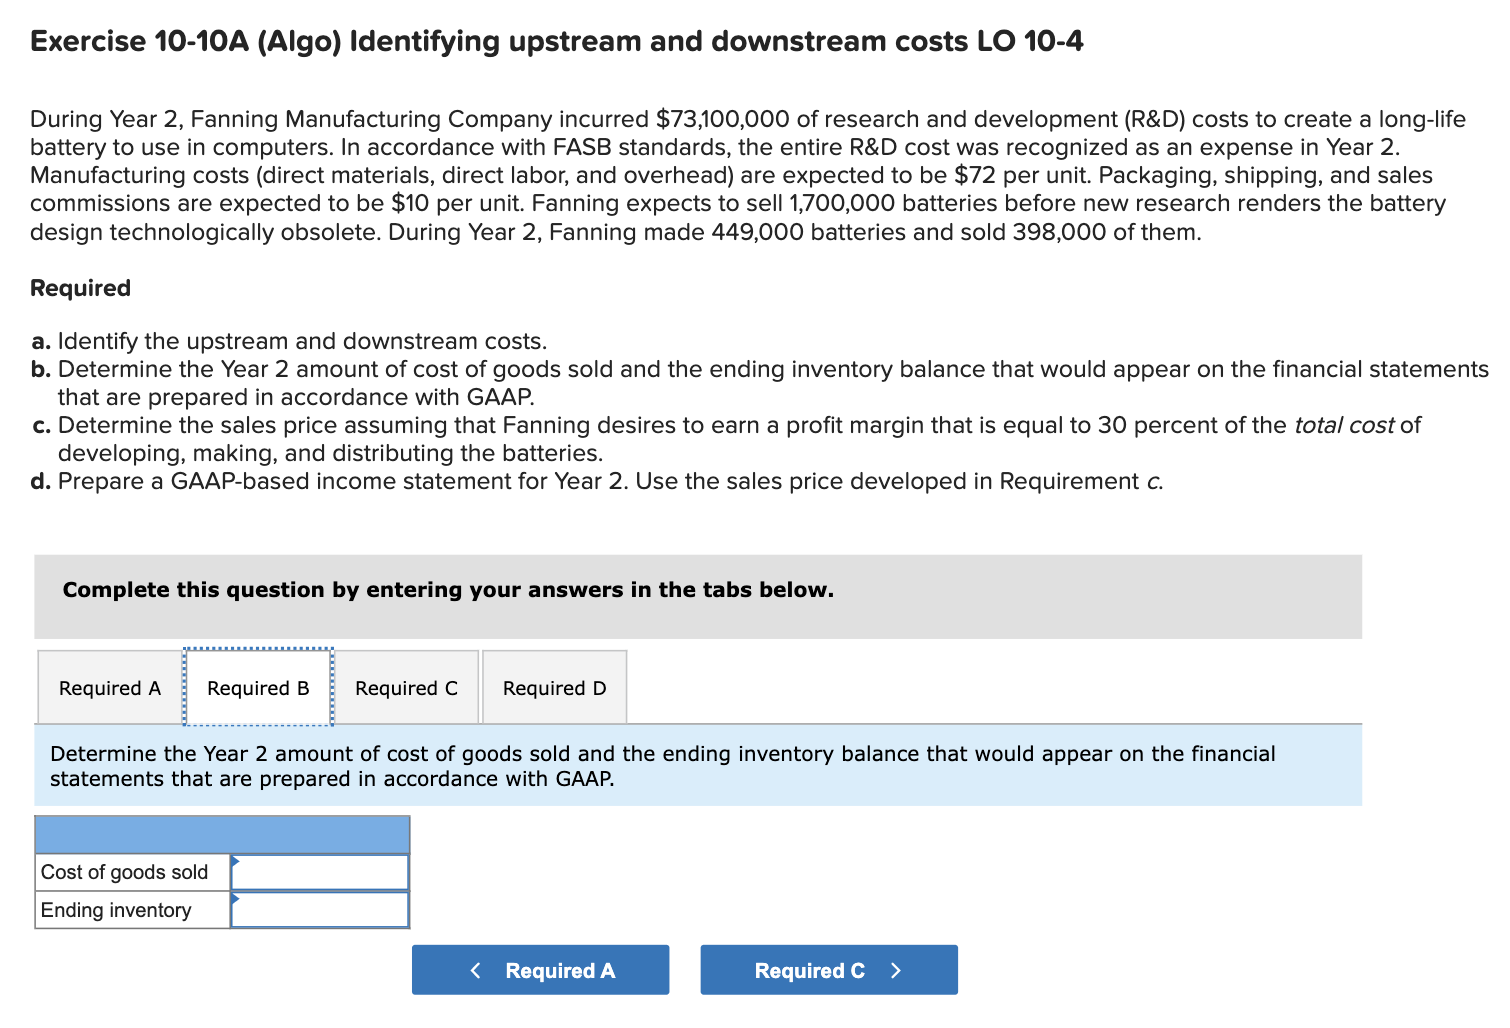Screen dimensions: 1510x1028
Task: Click the Required C navigation button
Action: 828,969
